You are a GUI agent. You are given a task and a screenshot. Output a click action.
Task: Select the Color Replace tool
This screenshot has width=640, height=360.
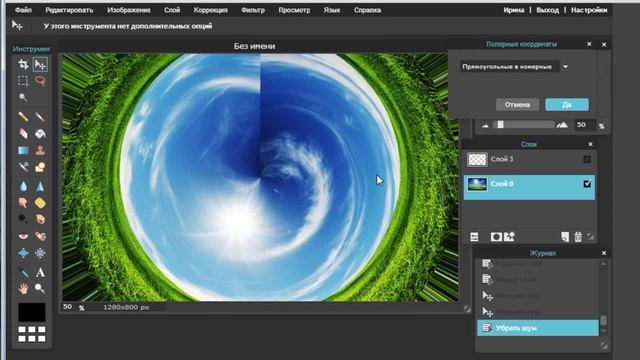pos(23,167)
